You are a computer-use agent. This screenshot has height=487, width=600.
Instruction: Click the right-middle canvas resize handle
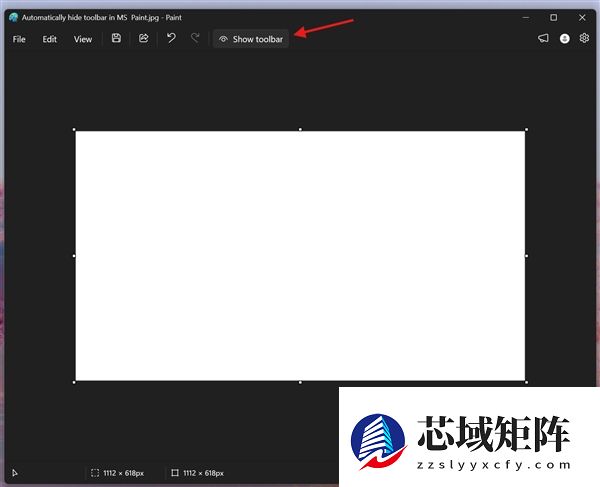(x=527, y=256)
